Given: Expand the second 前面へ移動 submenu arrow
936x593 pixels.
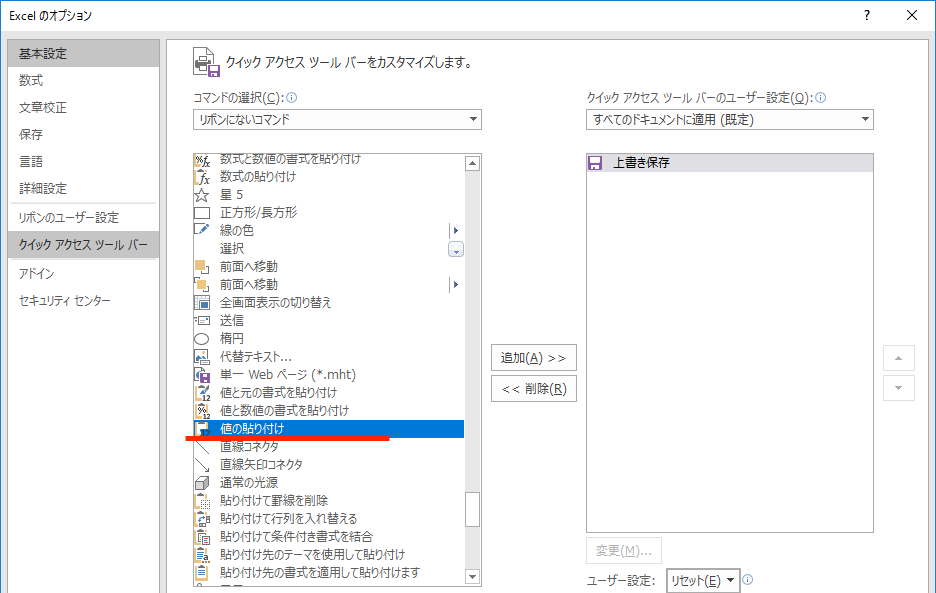Looking at the screenshot, I should 456,285.
